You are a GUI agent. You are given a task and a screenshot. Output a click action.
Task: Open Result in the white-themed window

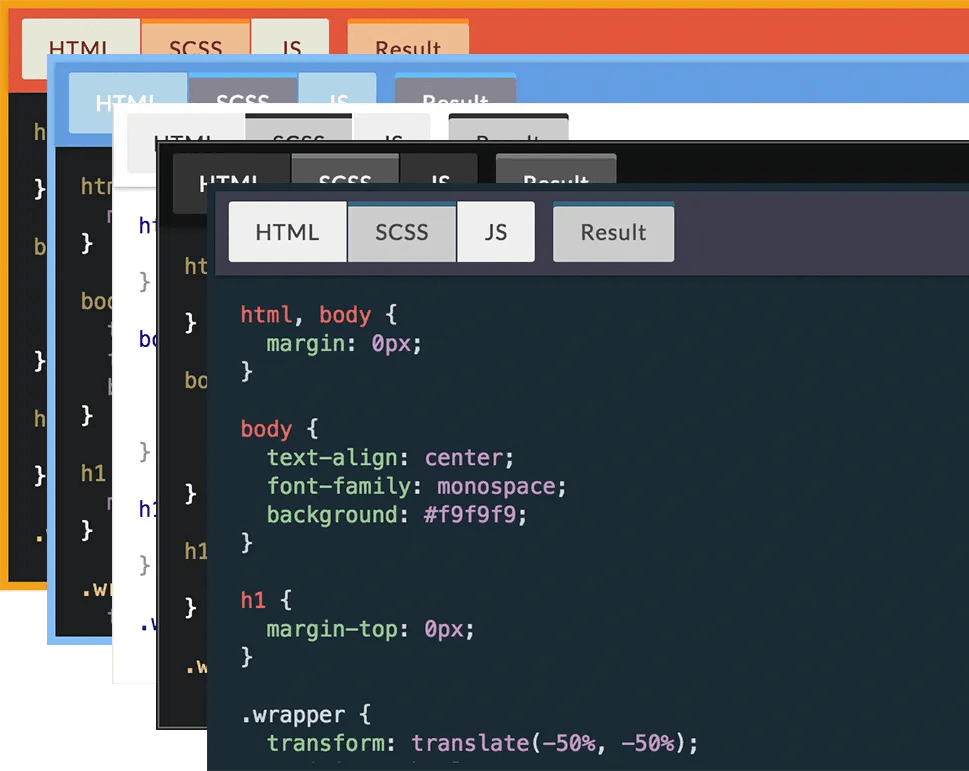click(x=508, y=140)
